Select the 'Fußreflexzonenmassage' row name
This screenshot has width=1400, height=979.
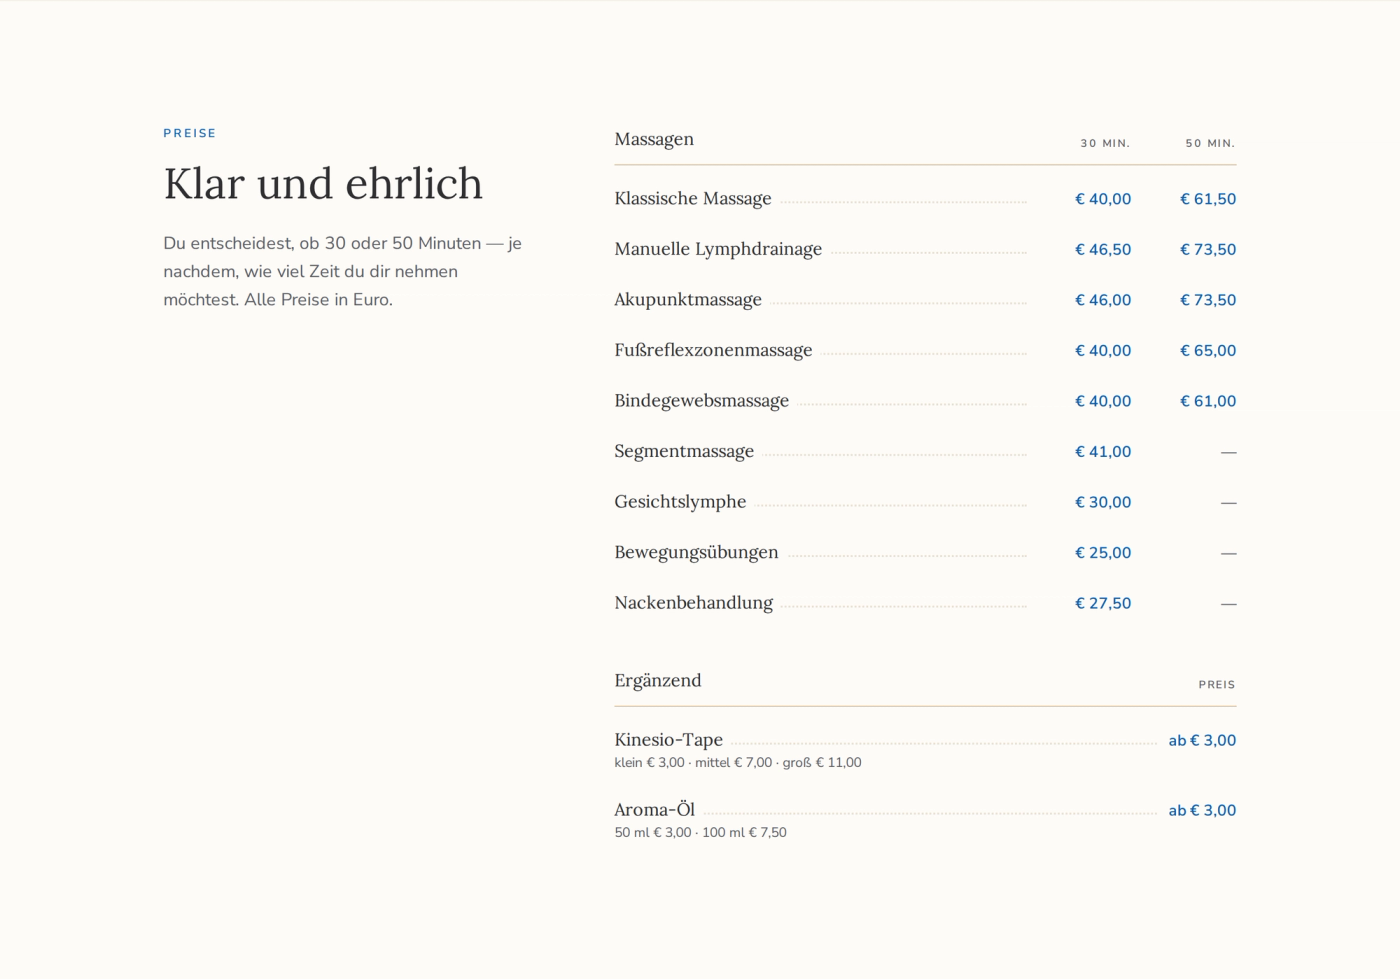(x=713, y=350)
